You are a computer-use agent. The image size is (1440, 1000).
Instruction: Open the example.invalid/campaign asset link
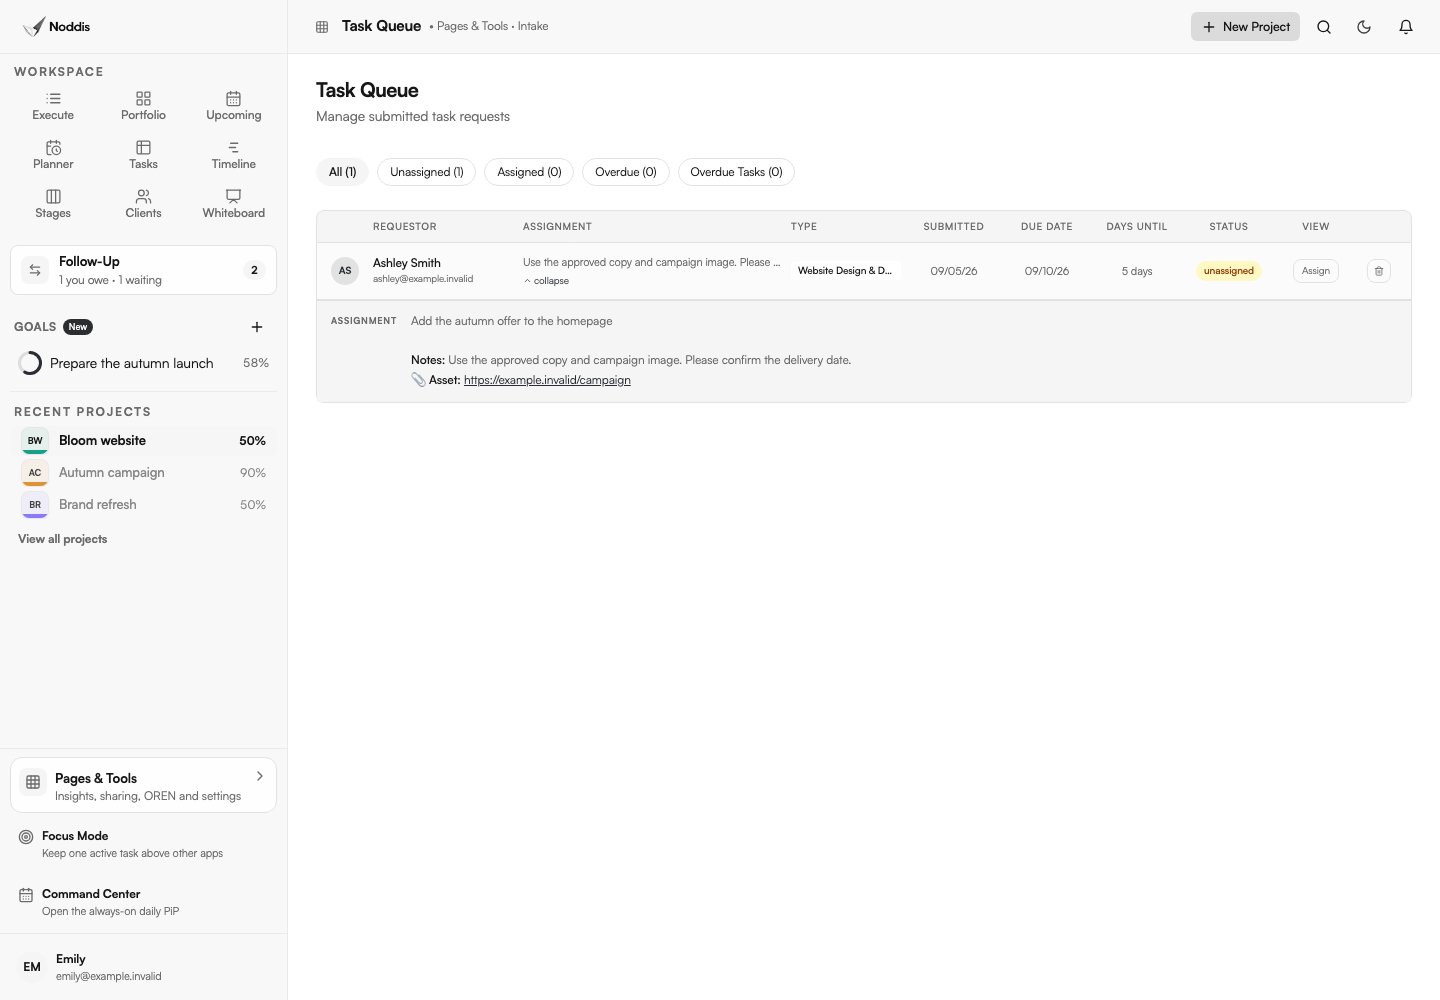(547, 380)
